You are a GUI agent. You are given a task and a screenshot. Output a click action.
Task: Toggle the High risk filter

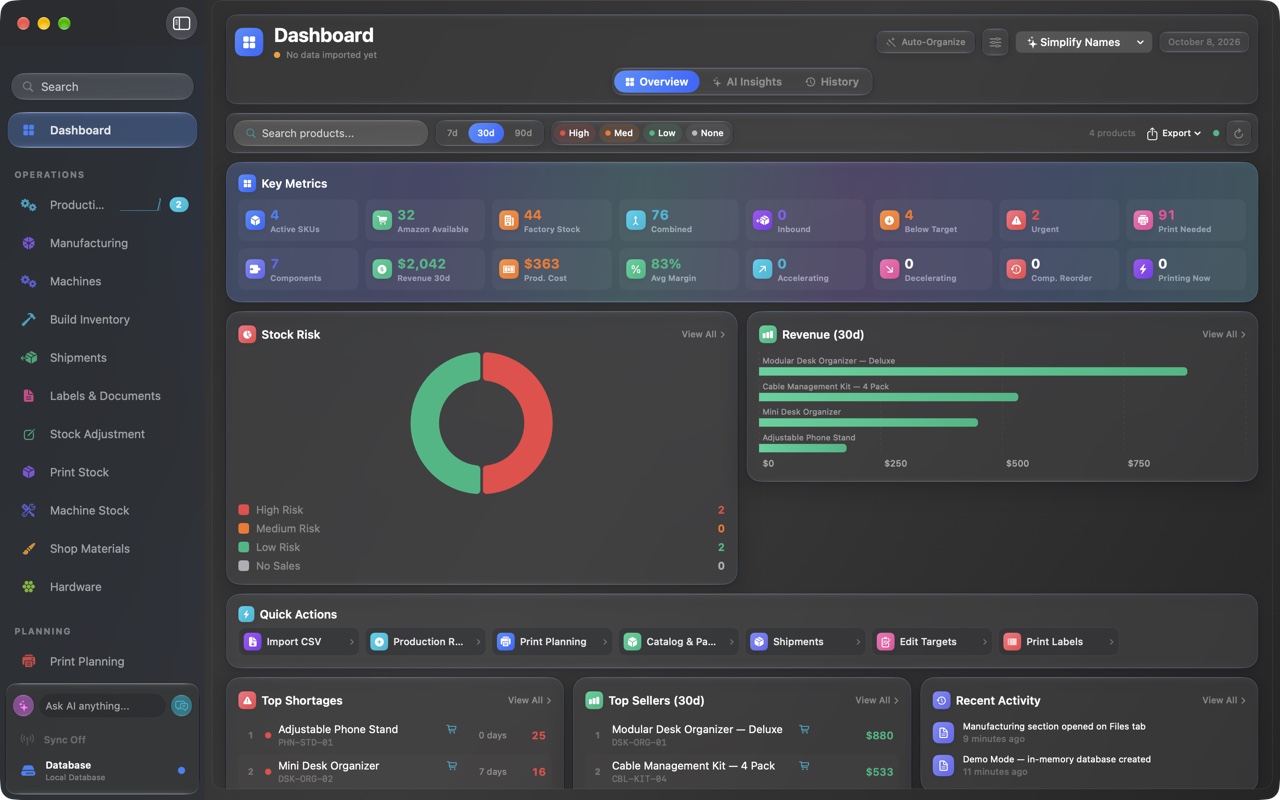coord(575,133)
